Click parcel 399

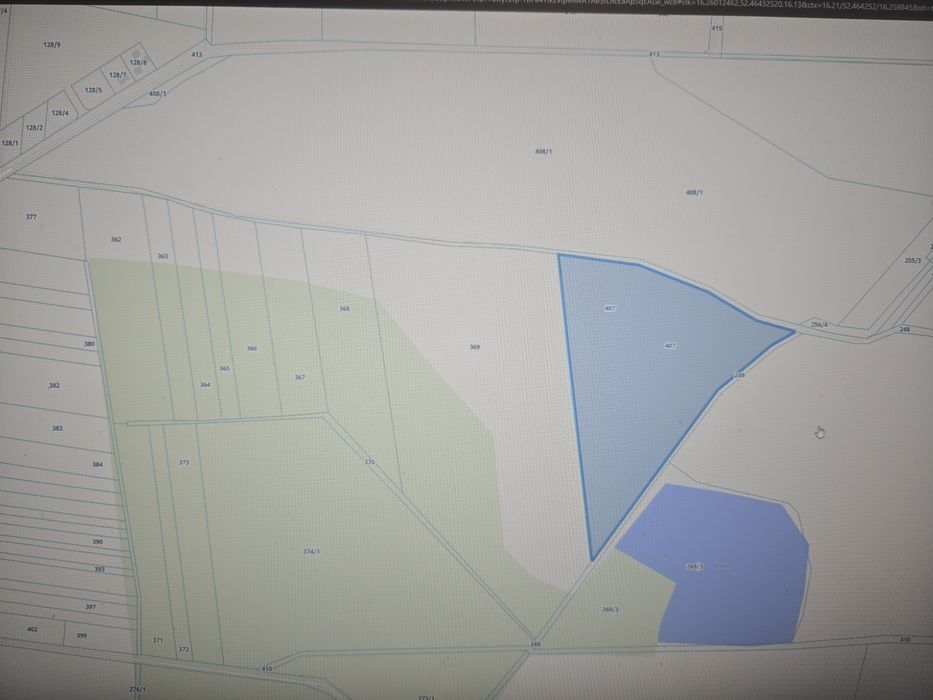[x=82, y=635]
